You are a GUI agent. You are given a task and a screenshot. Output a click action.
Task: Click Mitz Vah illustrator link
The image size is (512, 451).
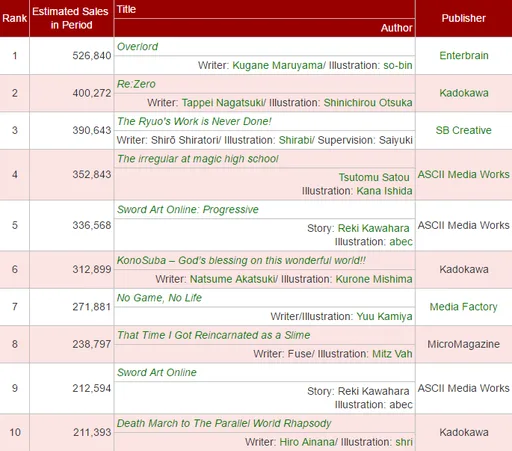392,354
